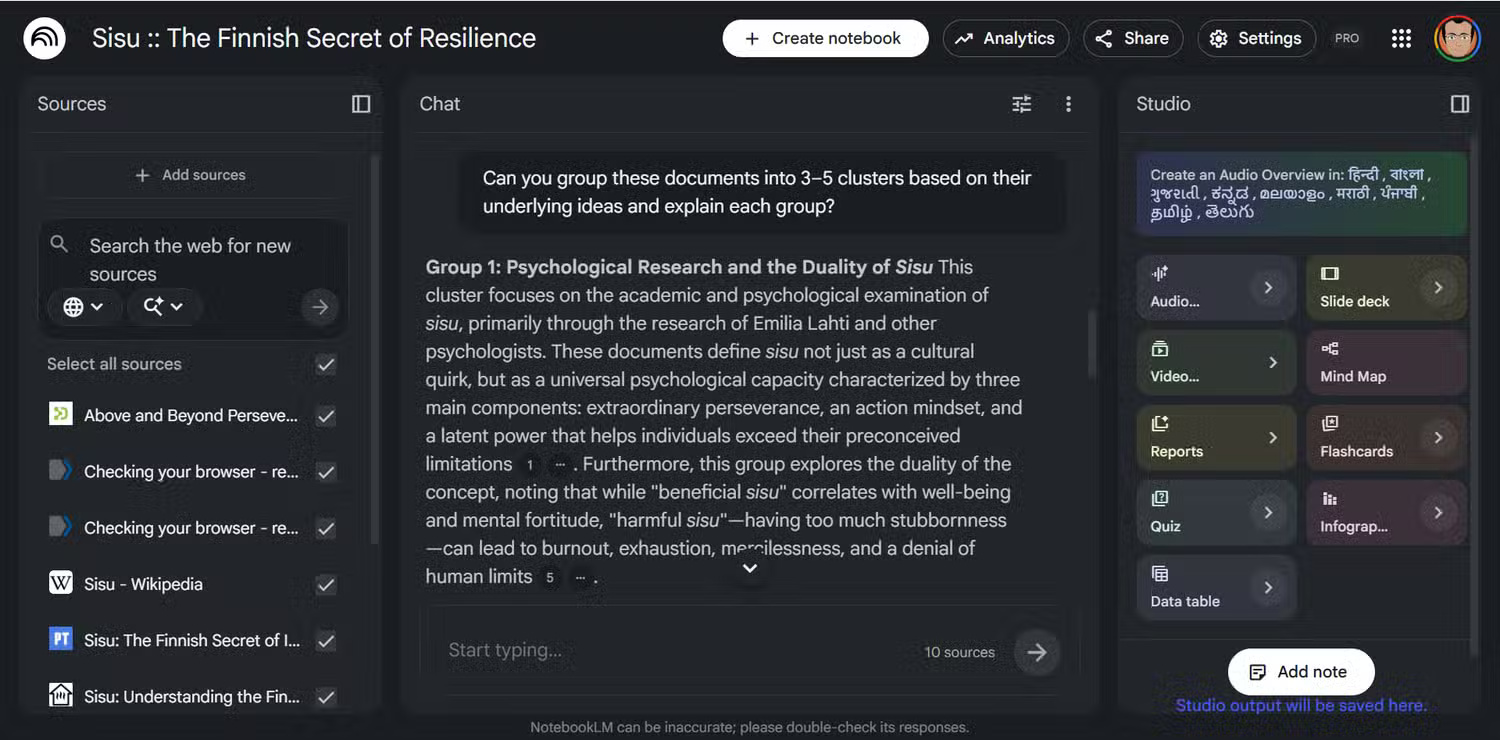Viewport: 1500px width, 740px height.
Task: Click the notebook title Sisu :: The Finnish Secret of Resilience
Action: pyautogui.click(x=314, y=38)
